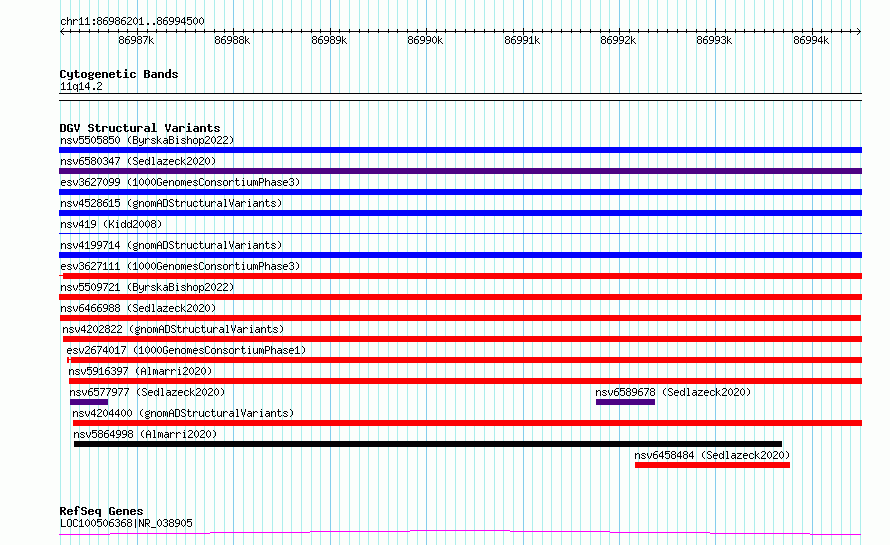
Task: Select the blue bar under nsv4528615
Action: pos(460,213)
